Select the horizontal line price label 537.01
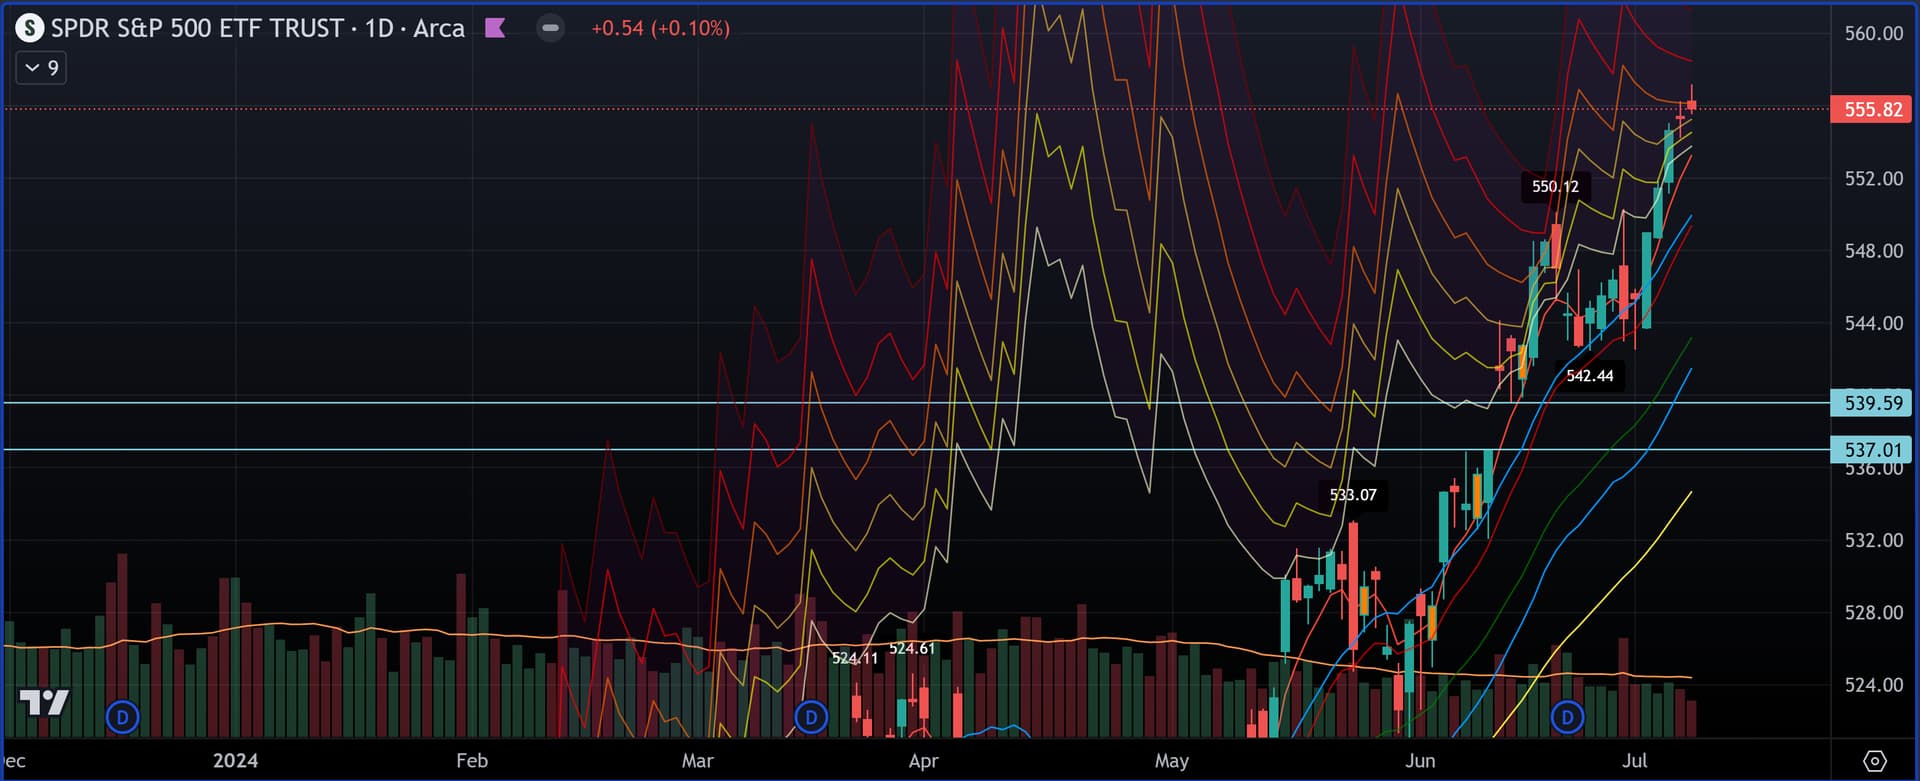Screen dimensions: 1920x781 click(x=1872, y=450)
